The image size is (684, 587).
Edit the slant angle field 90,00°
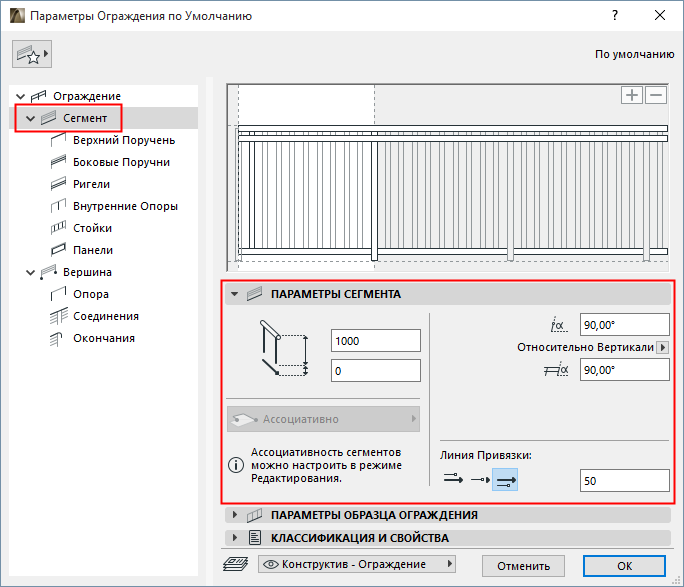(625, 325)
